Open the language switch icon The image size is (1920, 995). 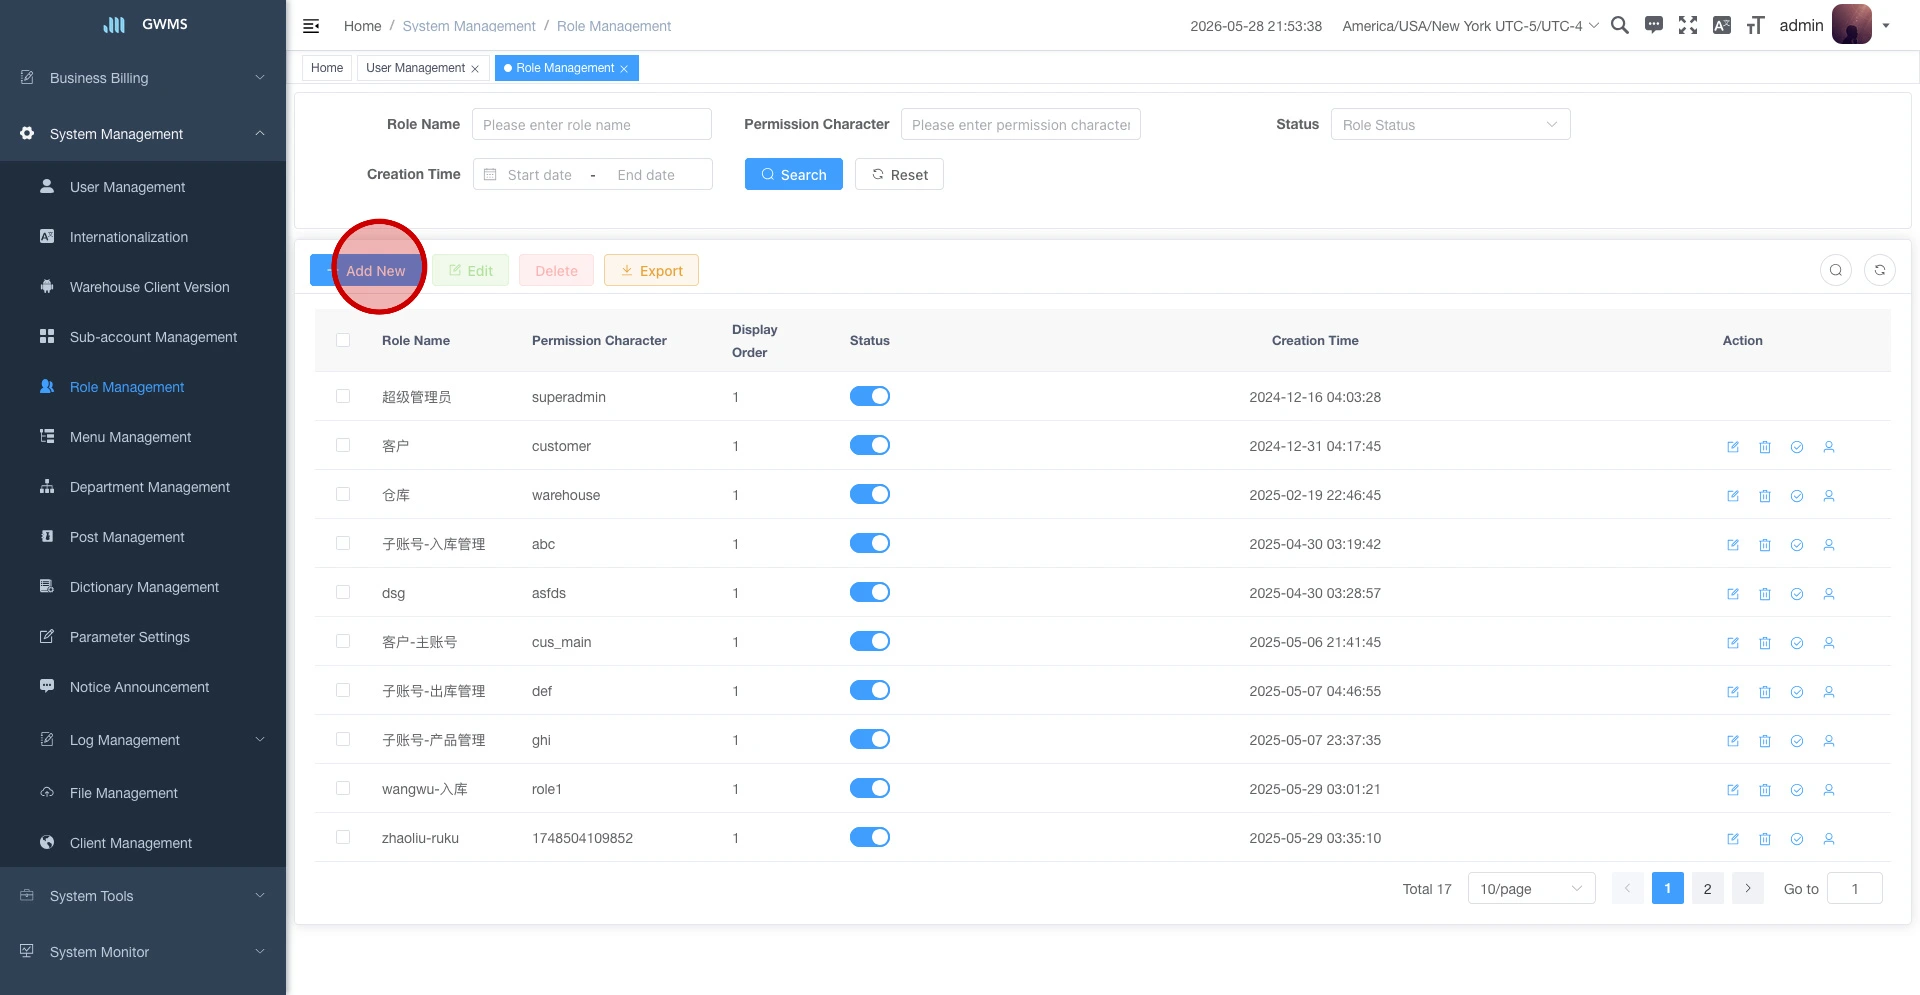click(1722, 25)
